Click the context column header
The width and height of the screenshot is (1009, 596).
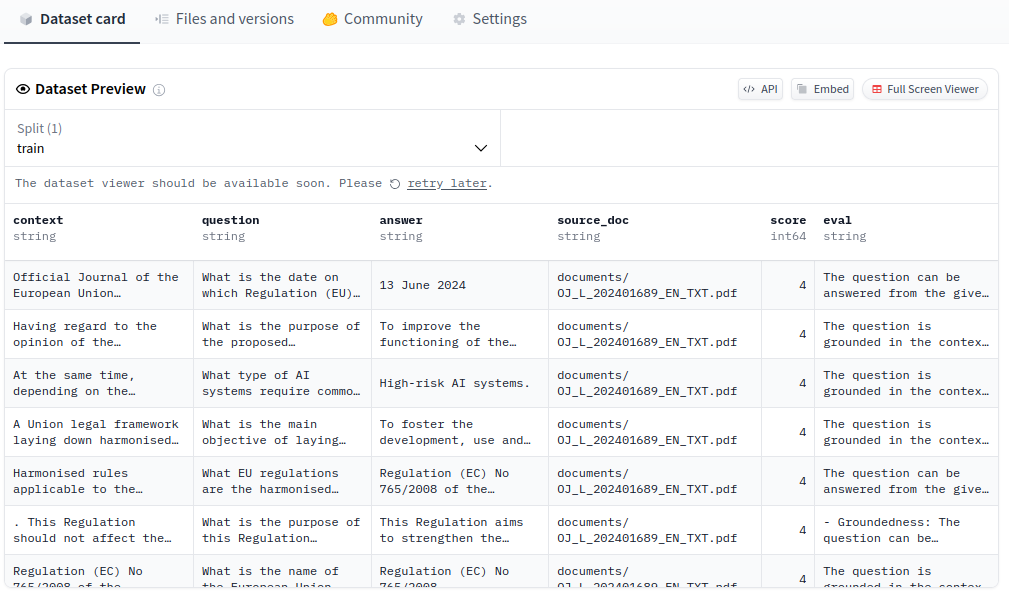38,220
